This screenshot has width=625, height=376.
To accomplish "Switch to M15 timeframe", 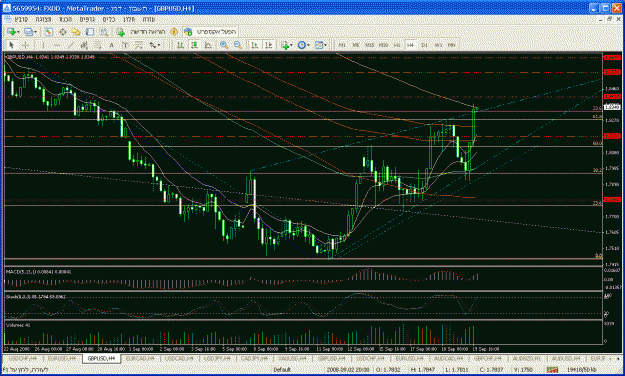I will coord(369,45).
